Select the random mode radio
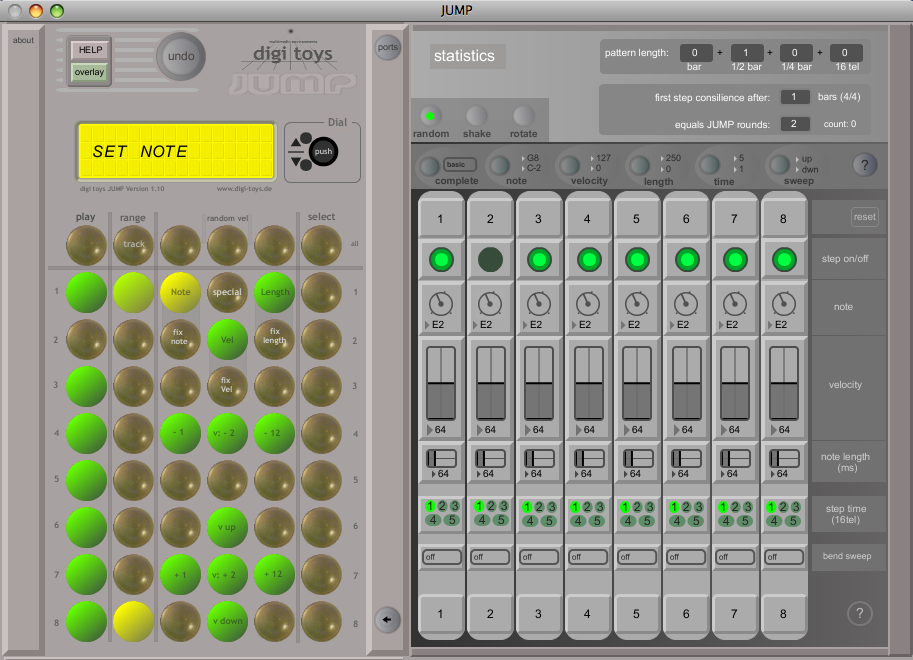The width and height of the screenshot is (913, 660). coord(430,116)
